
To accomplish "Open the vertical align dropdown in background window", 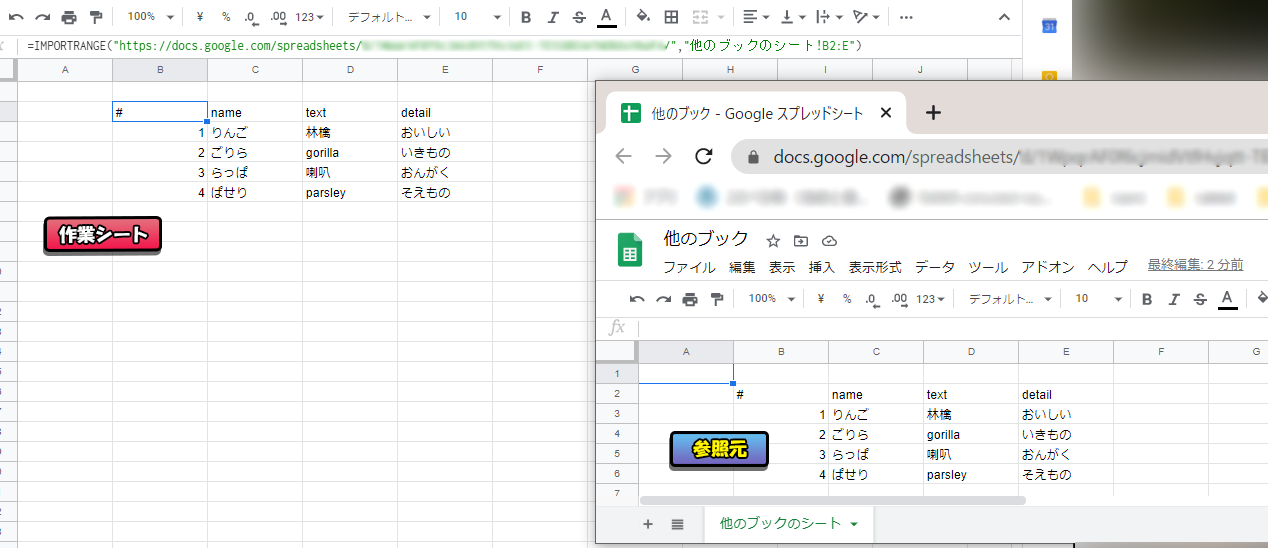I will tap(793, 17).
